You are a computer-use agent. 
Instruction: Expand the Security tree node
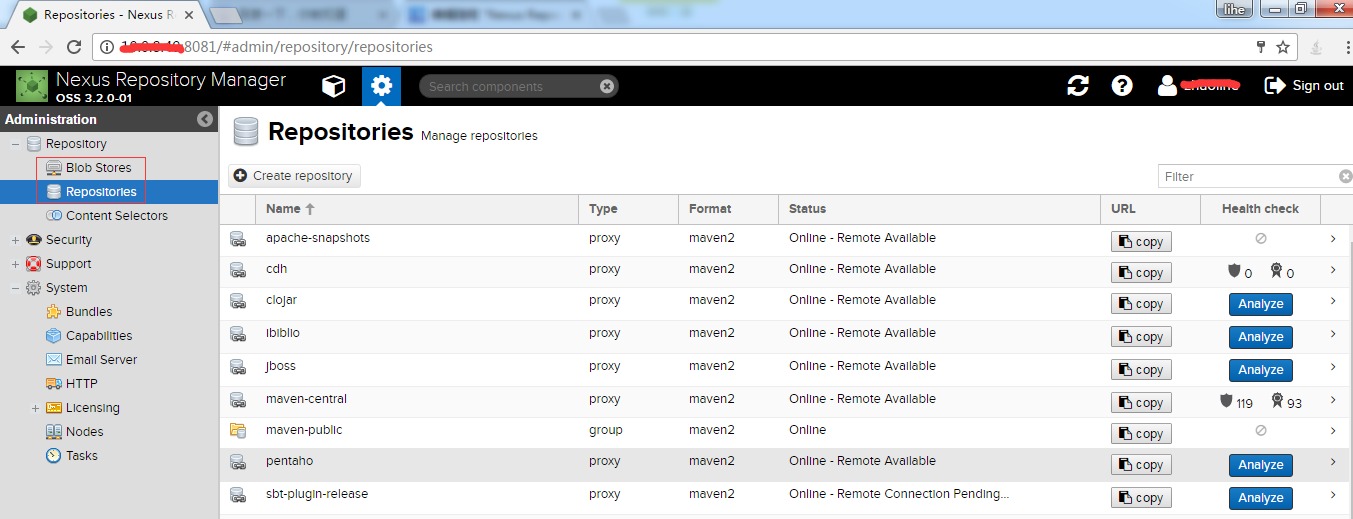coord(15,240)
